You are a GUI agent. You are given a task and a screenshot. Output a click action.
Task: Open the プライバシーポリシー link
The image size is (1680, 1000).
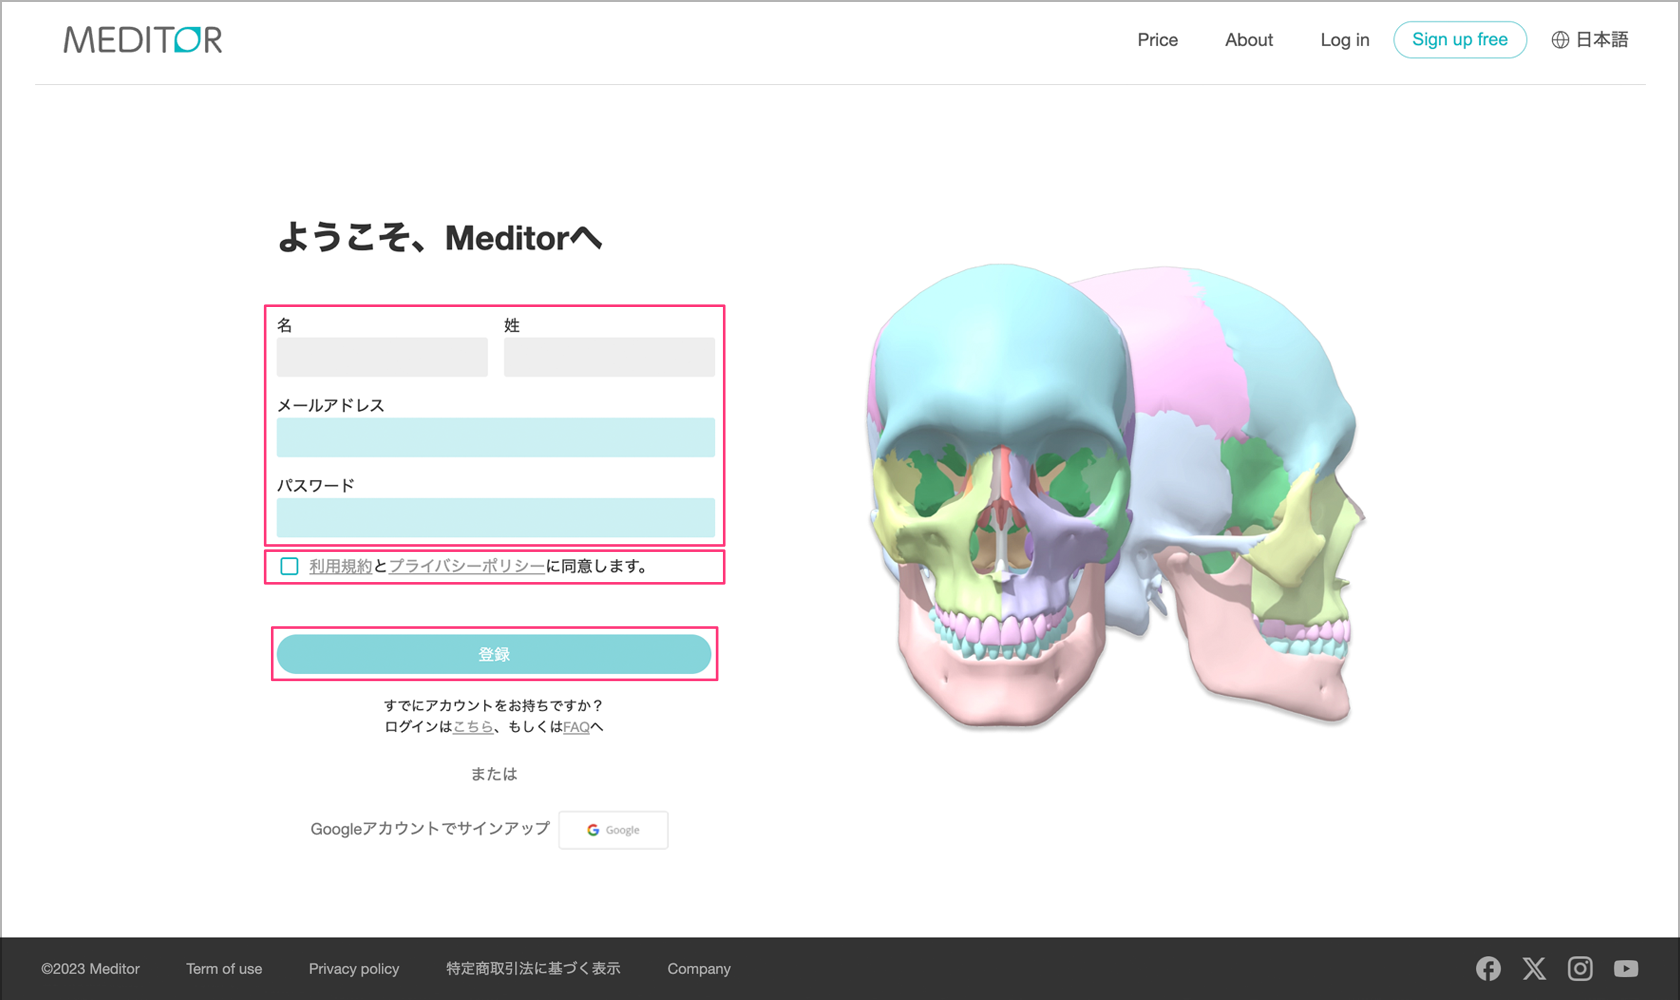467,566
